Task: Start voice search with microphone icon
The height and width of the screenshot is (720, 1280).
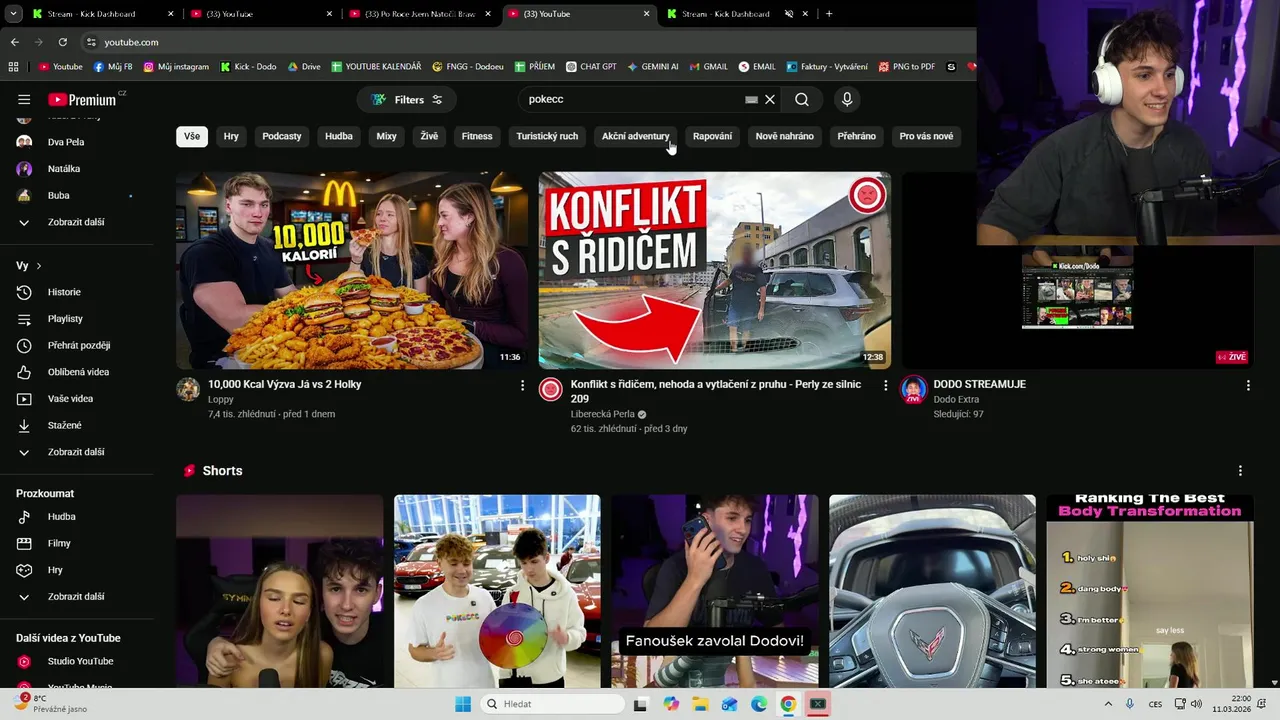Action: (847, 99)
